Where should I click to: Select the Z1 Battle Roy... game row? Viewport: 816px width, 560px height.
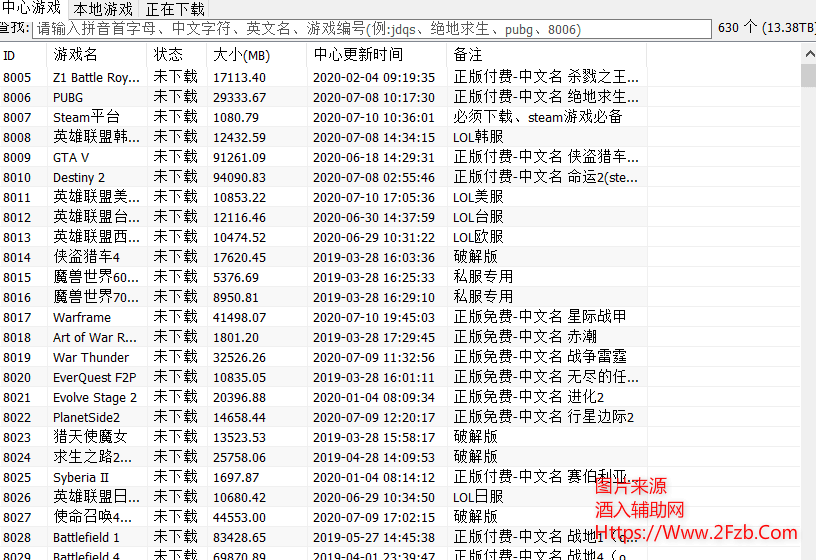323,78
